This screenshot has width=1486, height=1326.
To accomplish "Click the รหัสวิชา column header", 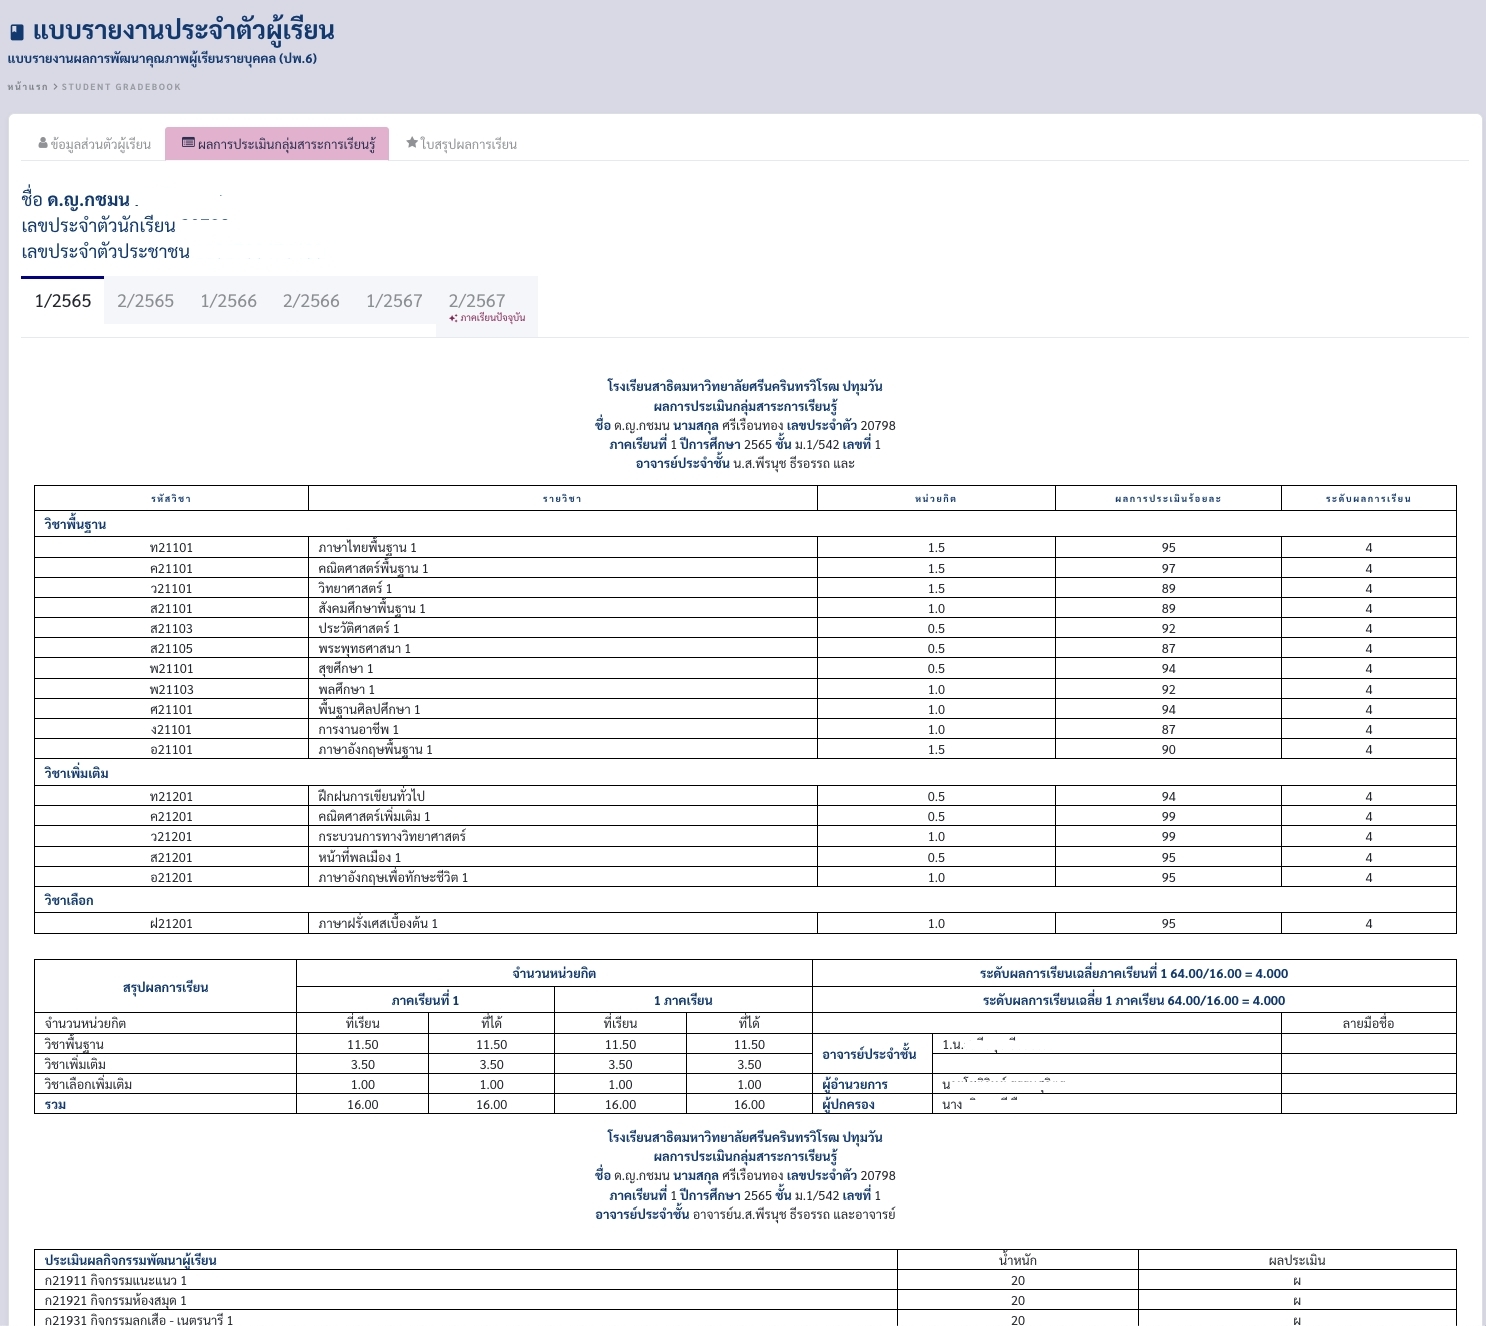I will 171,498.
